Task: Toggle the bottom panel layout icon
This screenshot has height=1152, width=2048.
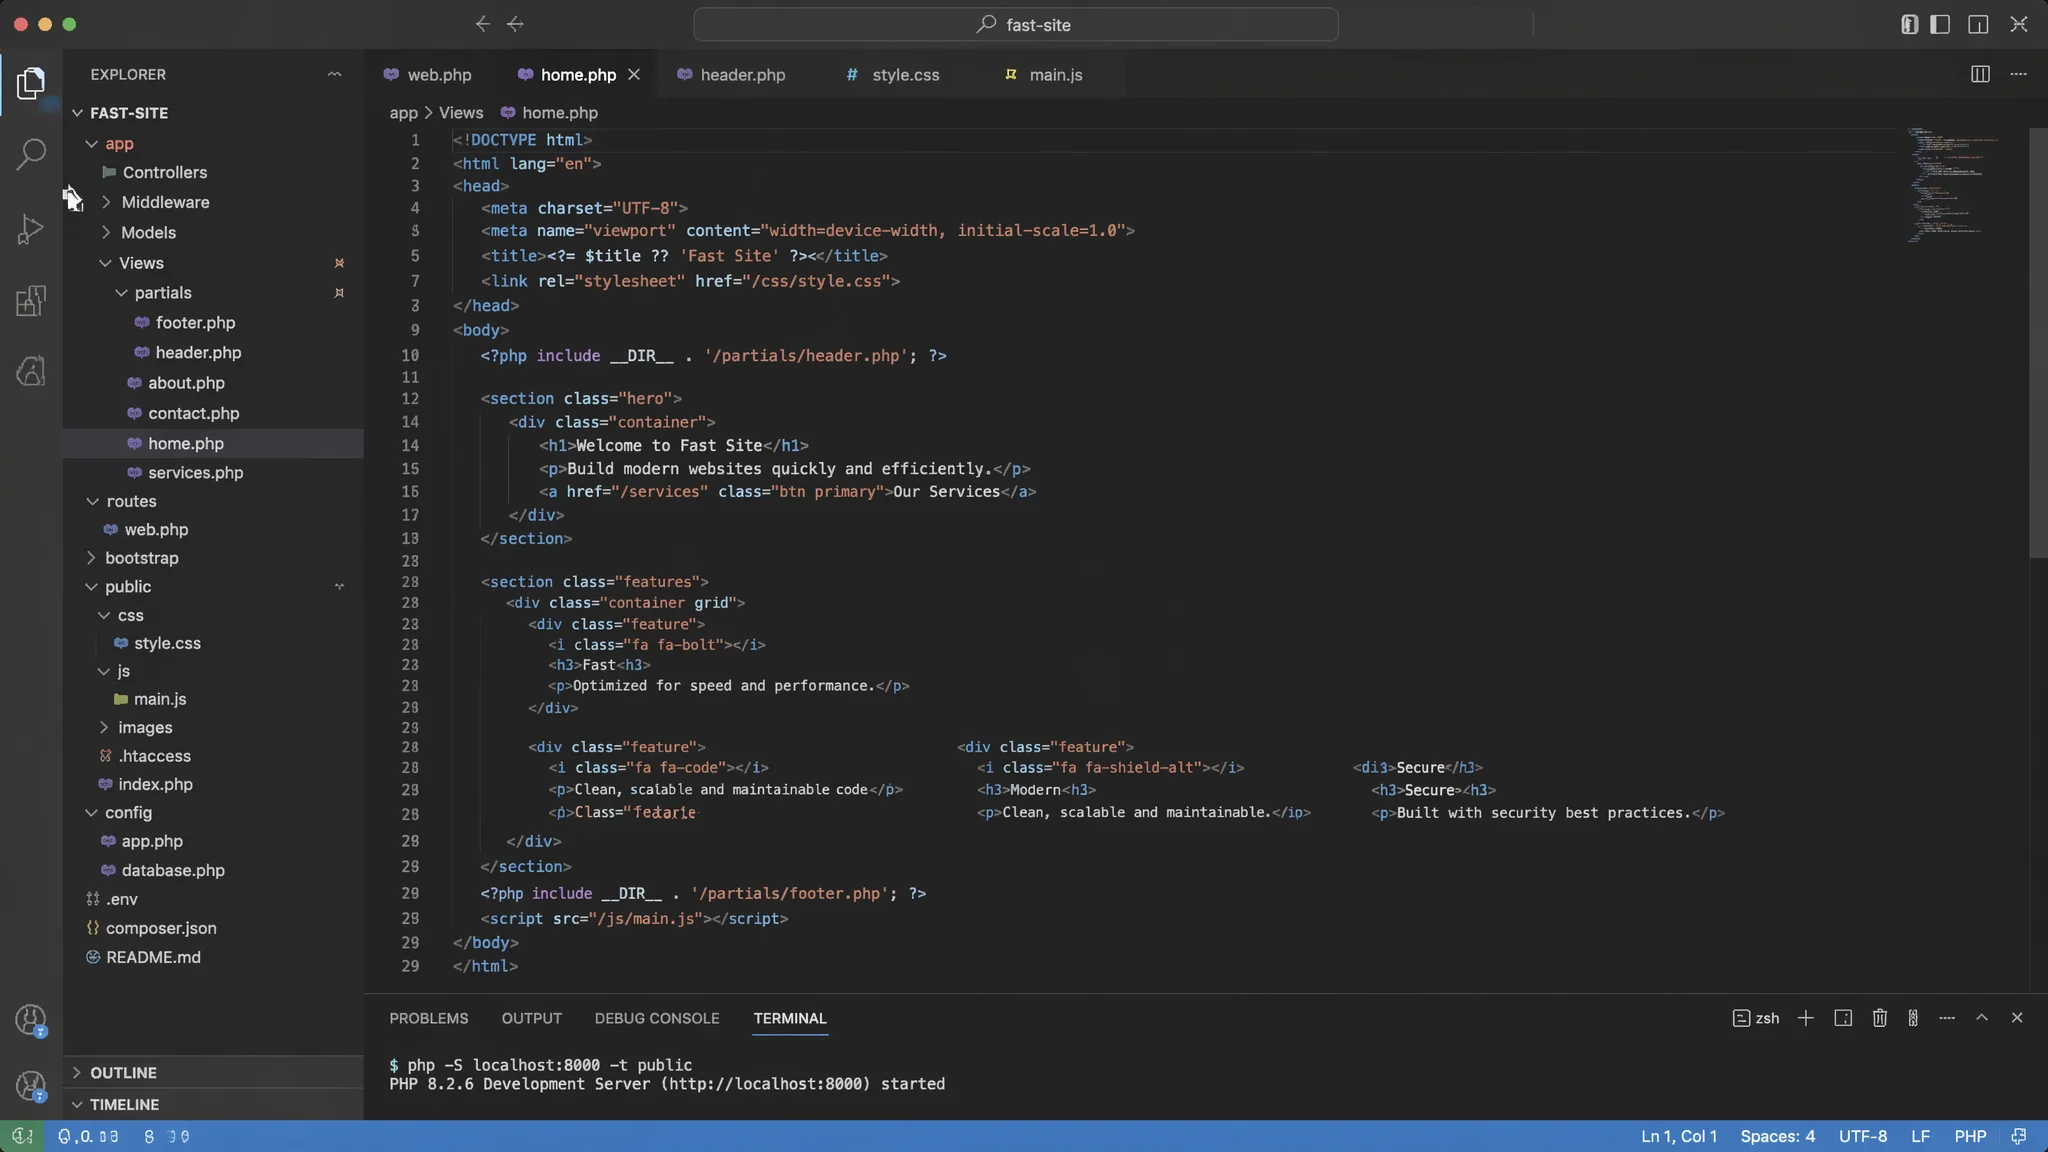Action: 1978,24
